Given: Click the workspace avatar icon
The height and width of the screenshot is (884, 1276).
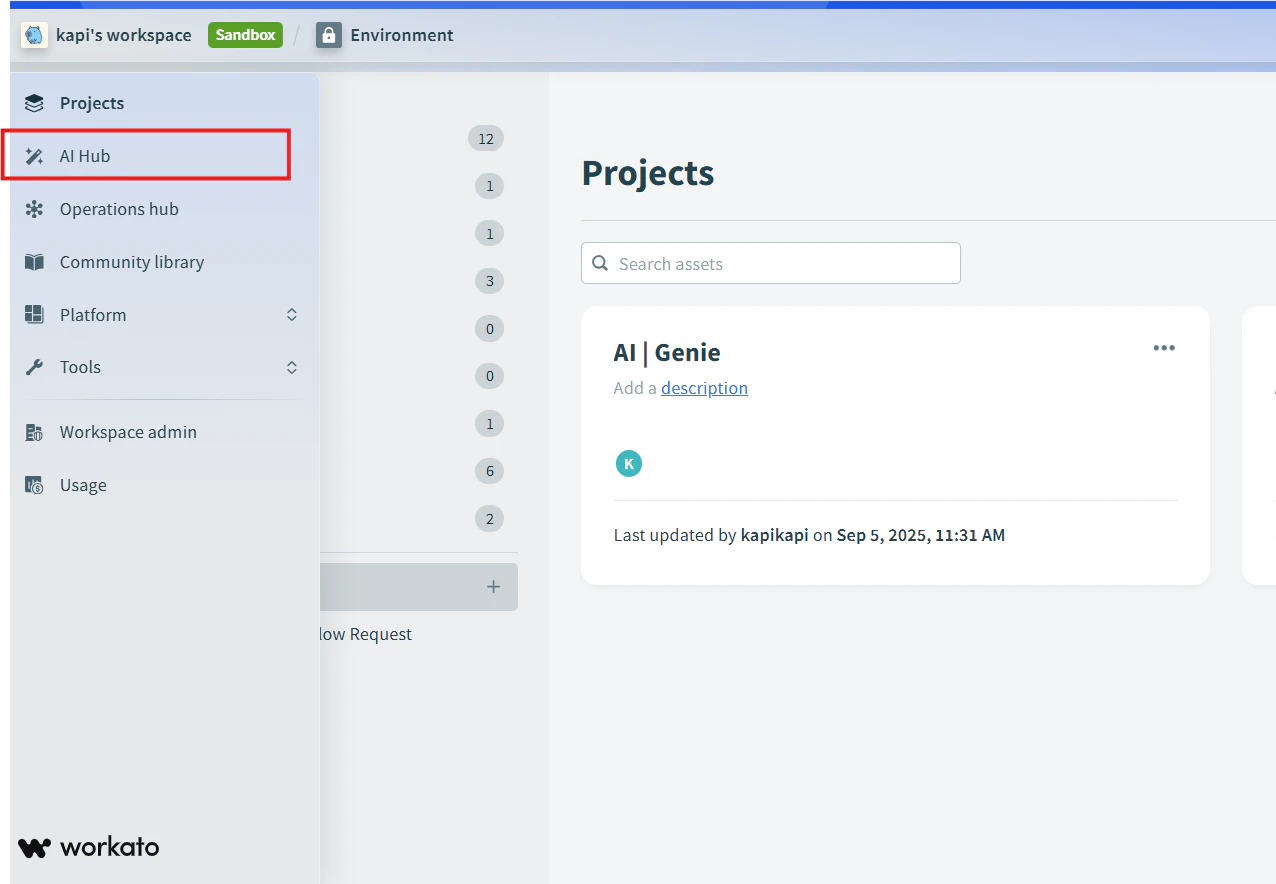Looking at the screenshot, I should (x=34, y=35).
